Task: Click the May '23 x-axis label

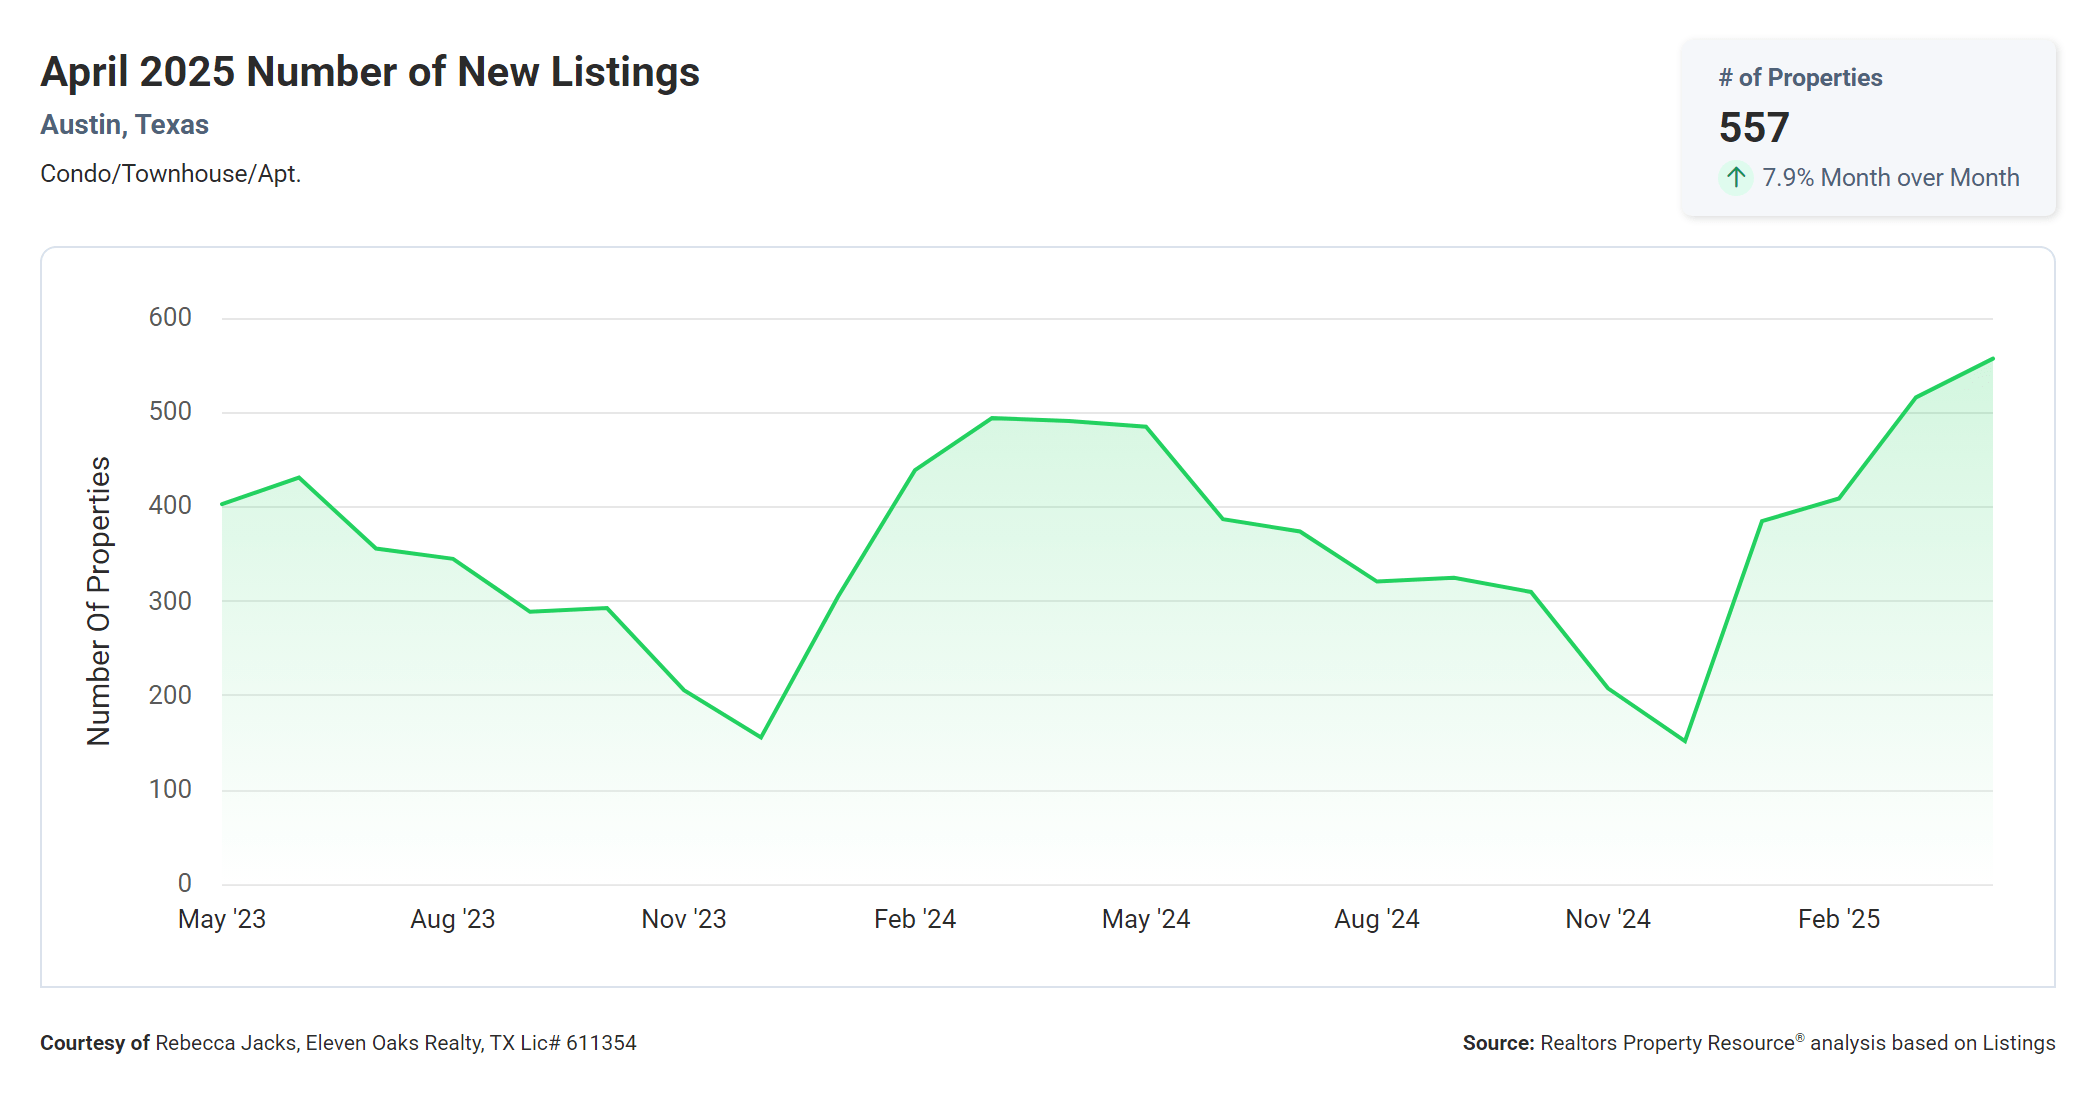Action: tap(222, 919)
